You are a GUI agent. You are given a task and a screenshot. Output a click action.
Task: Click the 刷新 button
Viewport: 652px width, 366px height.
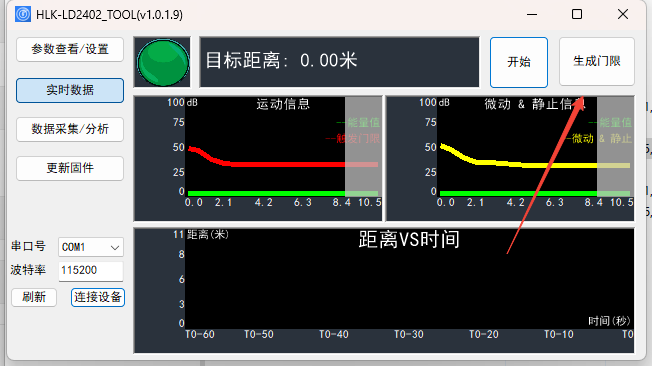coord(34,297)
